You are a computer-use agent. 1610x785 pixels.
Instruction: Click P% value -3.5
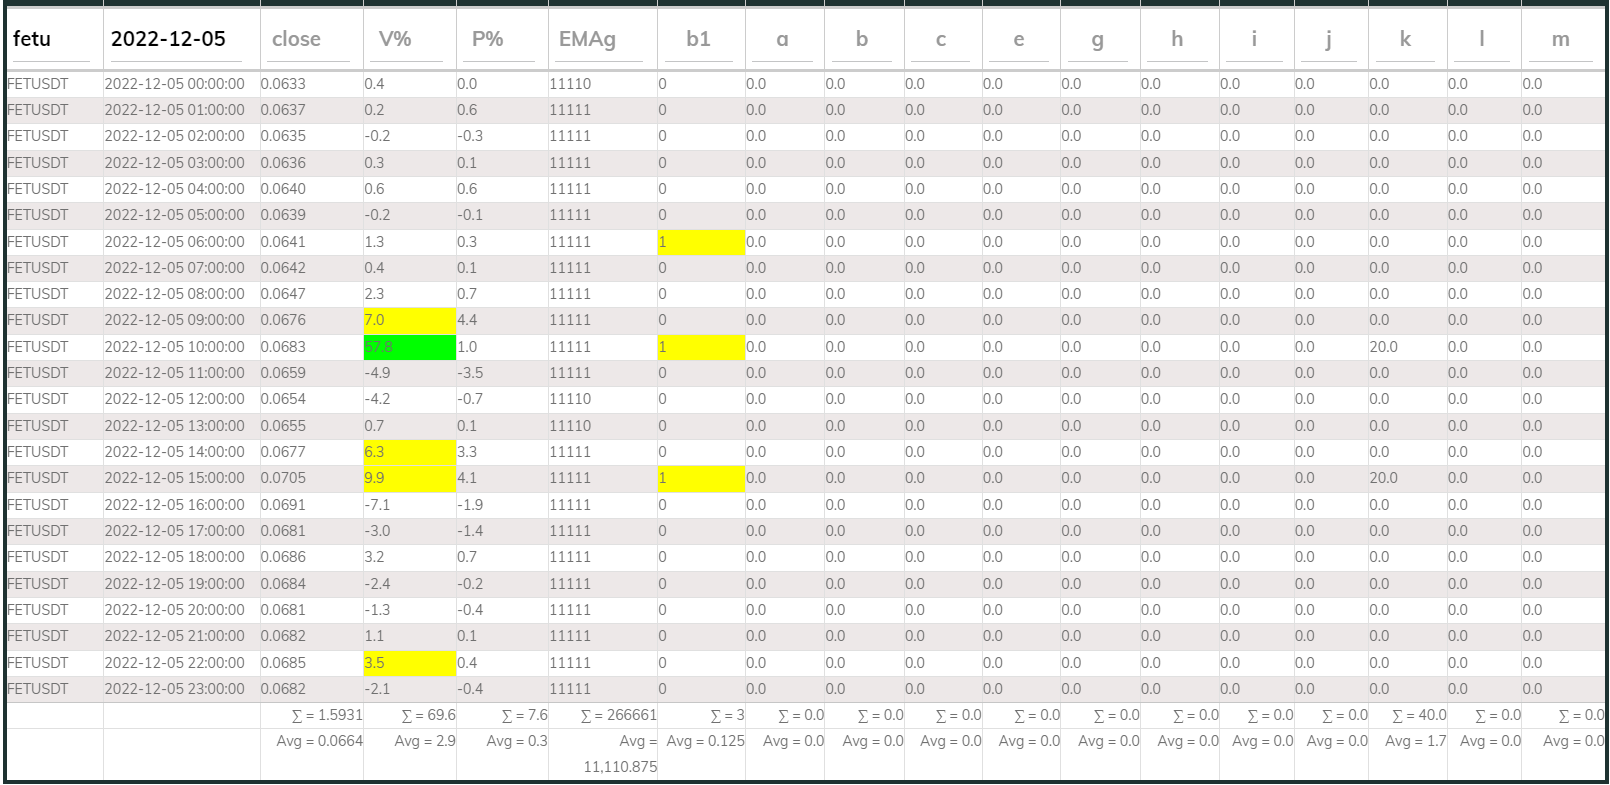470,373
